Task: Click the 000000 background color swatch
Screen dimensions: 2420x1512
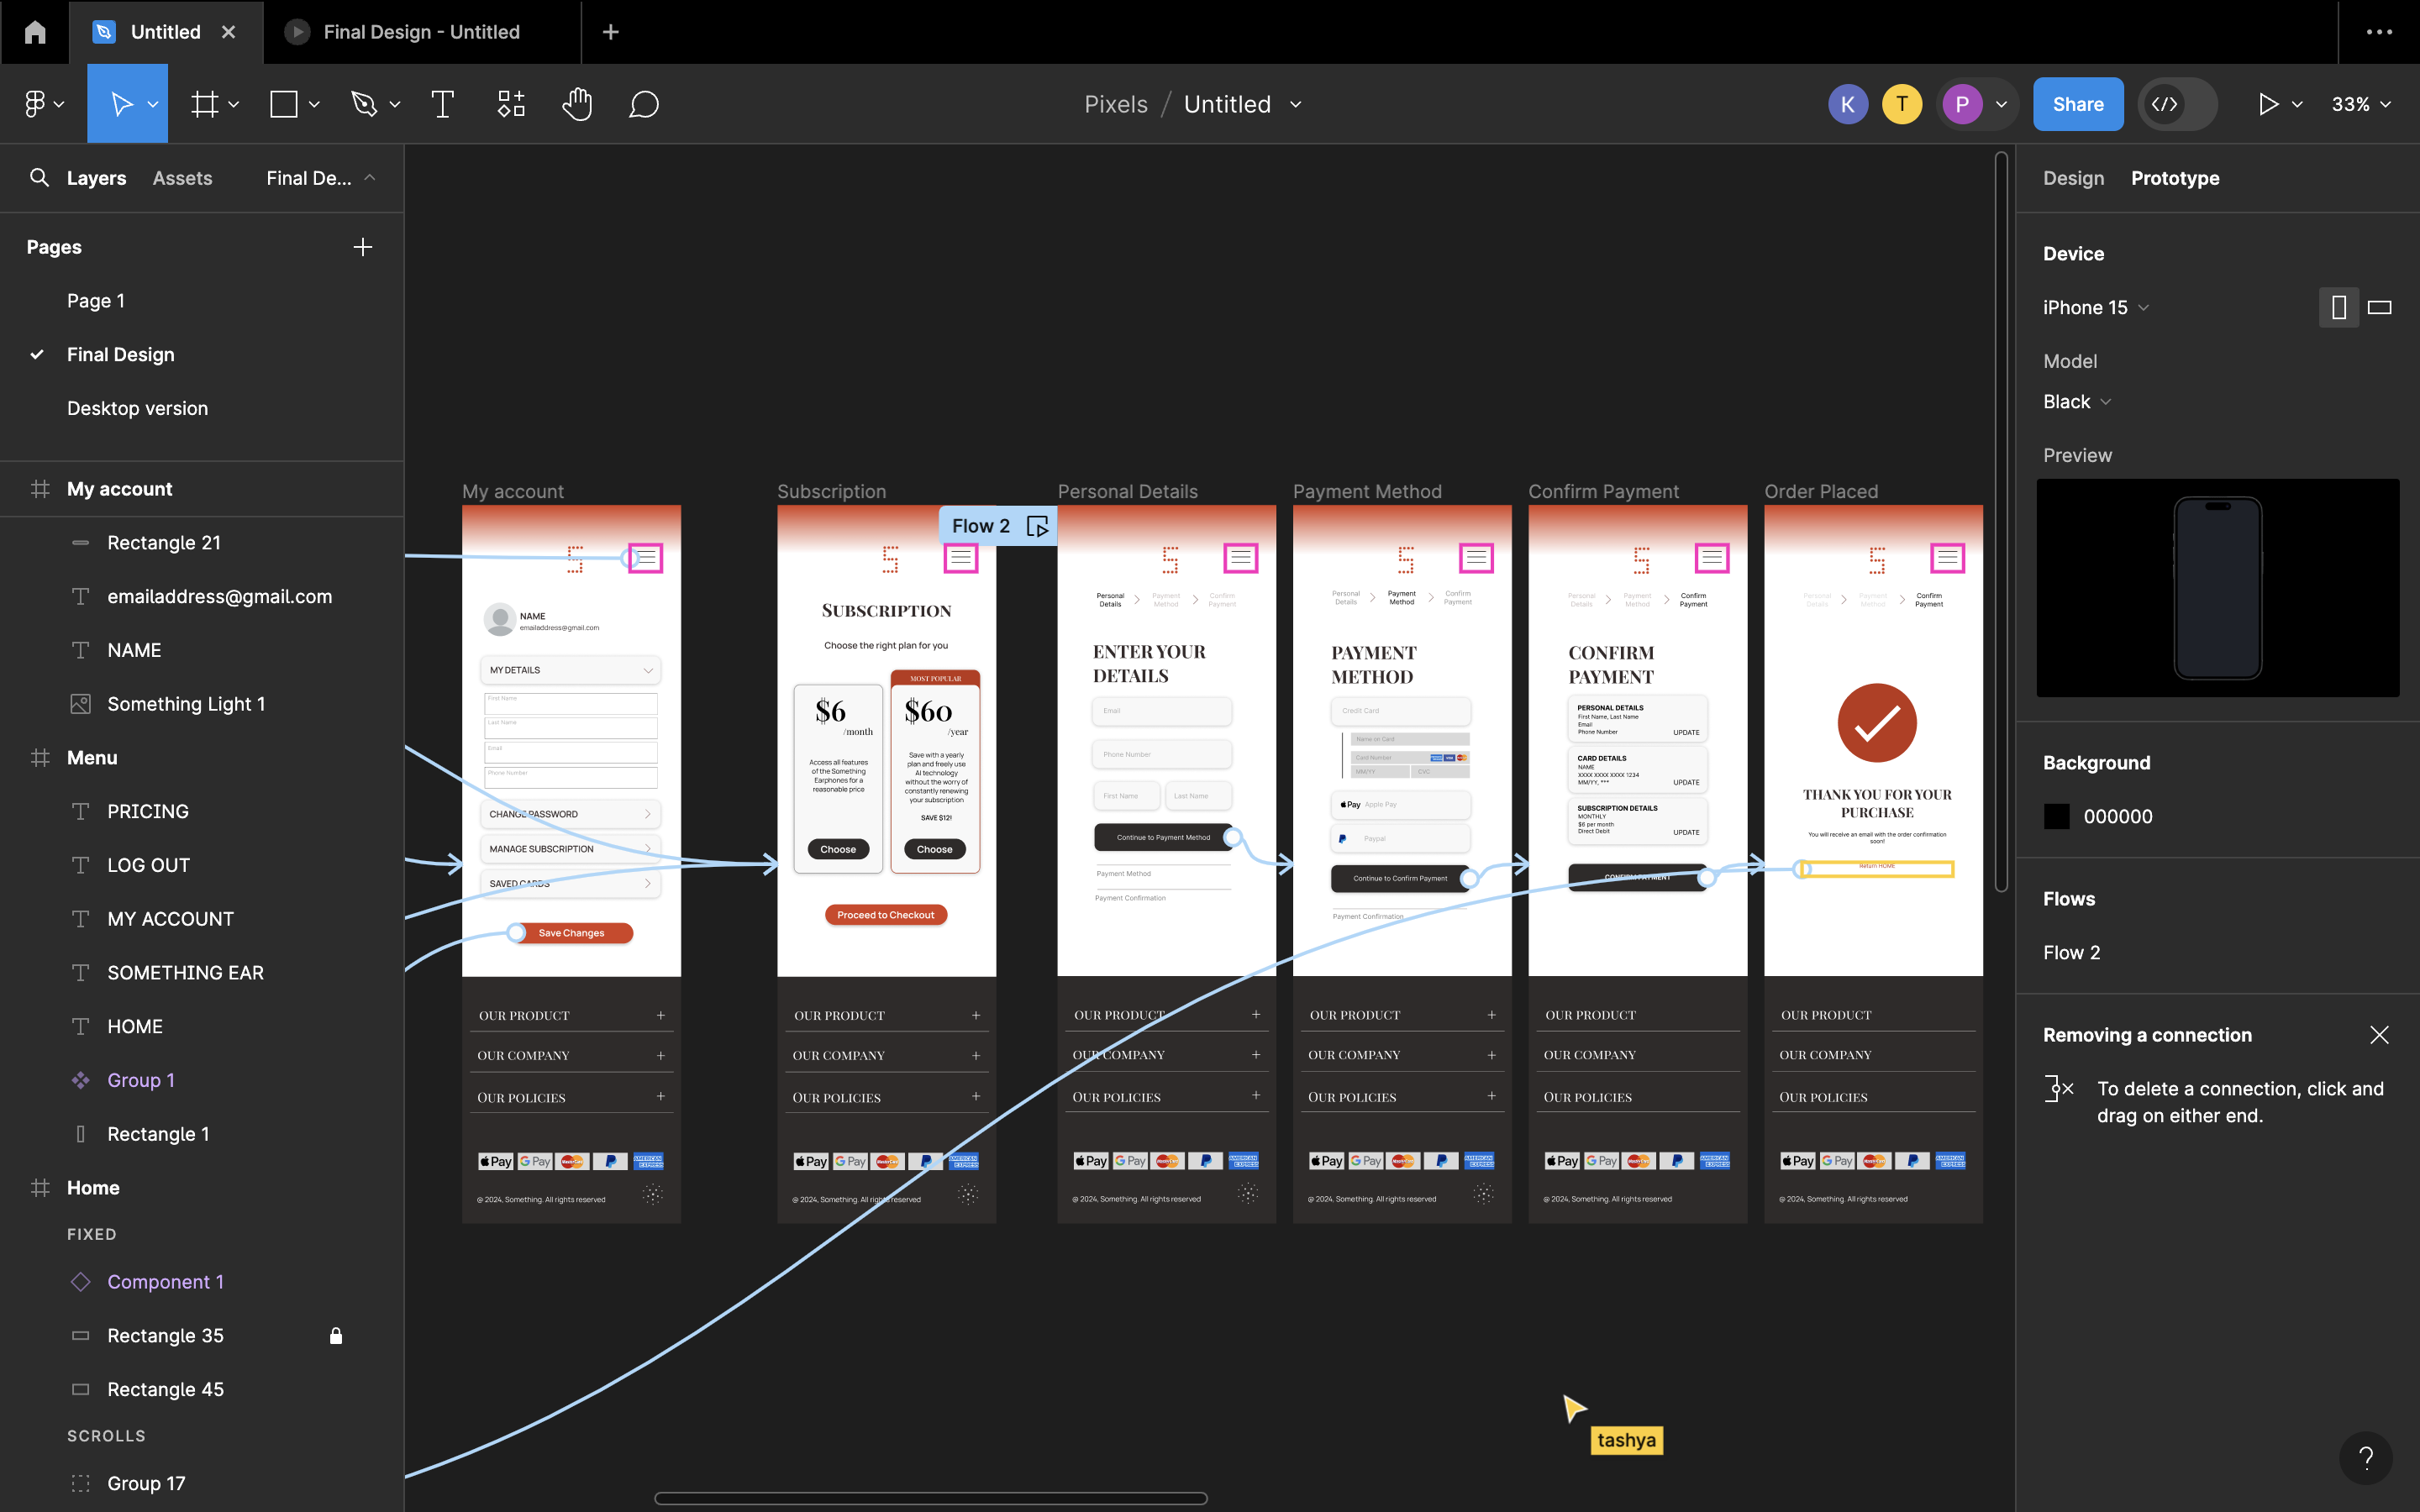Action: click(x=2056, y=816)
